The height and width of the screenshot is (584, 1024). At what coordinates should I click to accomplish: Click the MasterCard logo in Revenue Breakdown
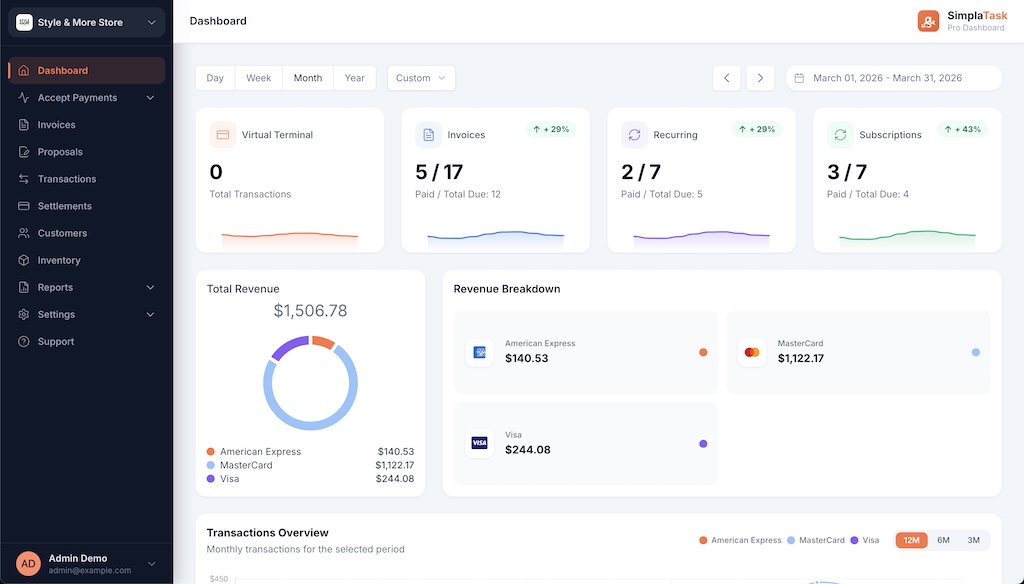(752, 352)
